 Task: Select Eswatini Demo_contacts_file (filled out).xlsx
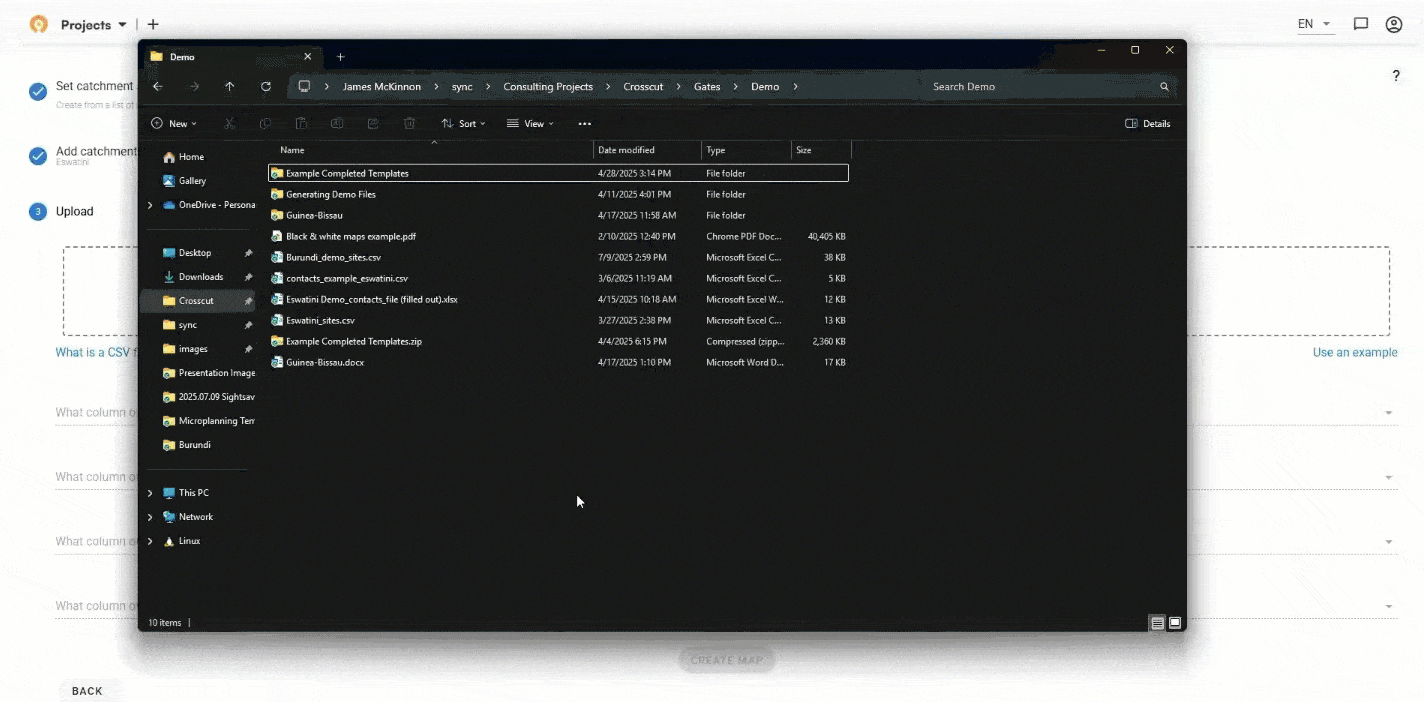tap(558, 299)
